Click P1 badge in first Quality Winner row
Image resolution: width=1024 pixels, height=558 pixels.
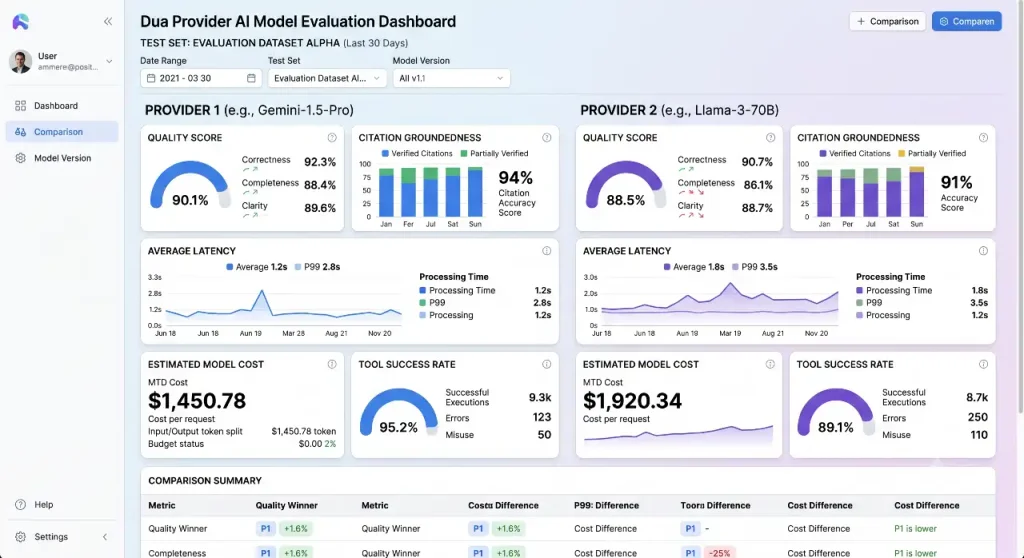[x=265, y=529]
